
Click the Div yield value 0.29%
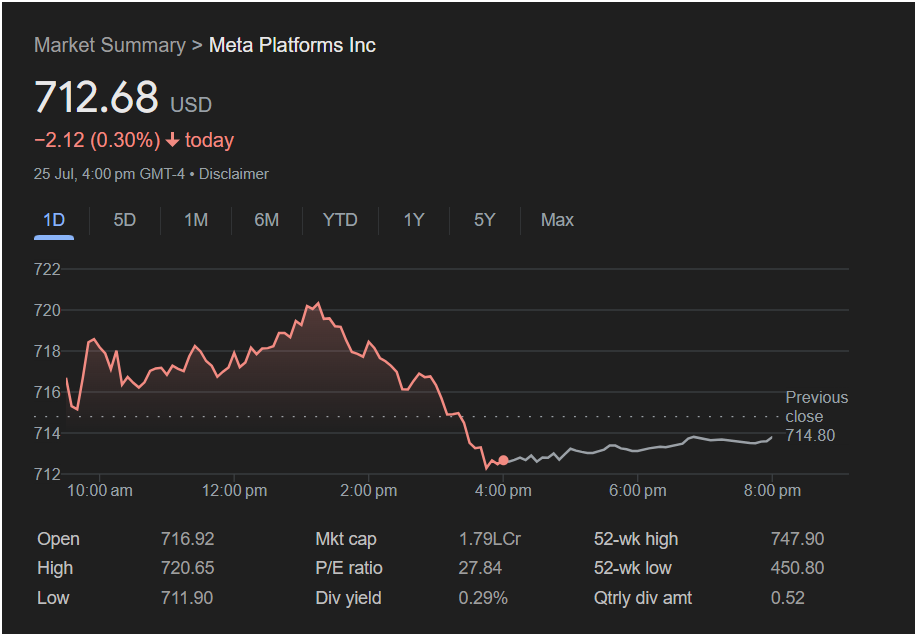(x=483, y=598)
